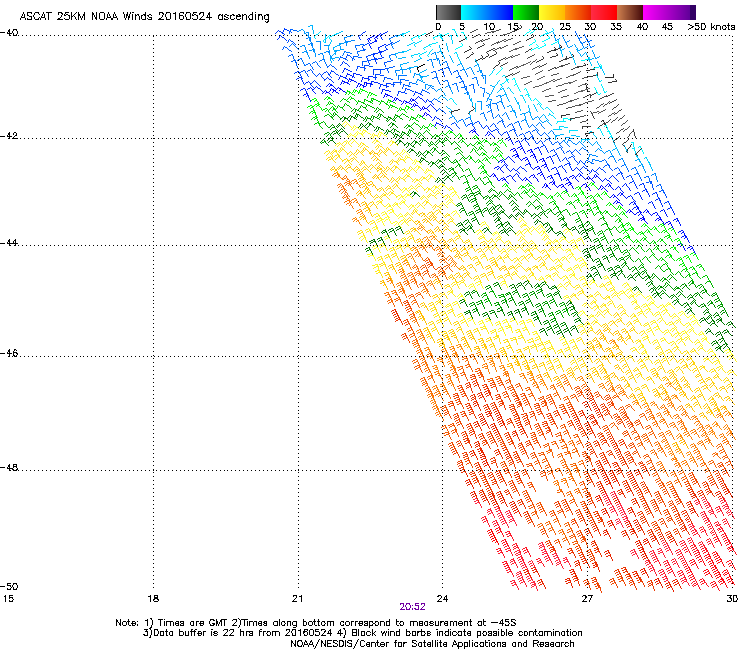Click the '-46' latitude axis label
Viewport: 740px width, 650px height.
tap(9, 354)
